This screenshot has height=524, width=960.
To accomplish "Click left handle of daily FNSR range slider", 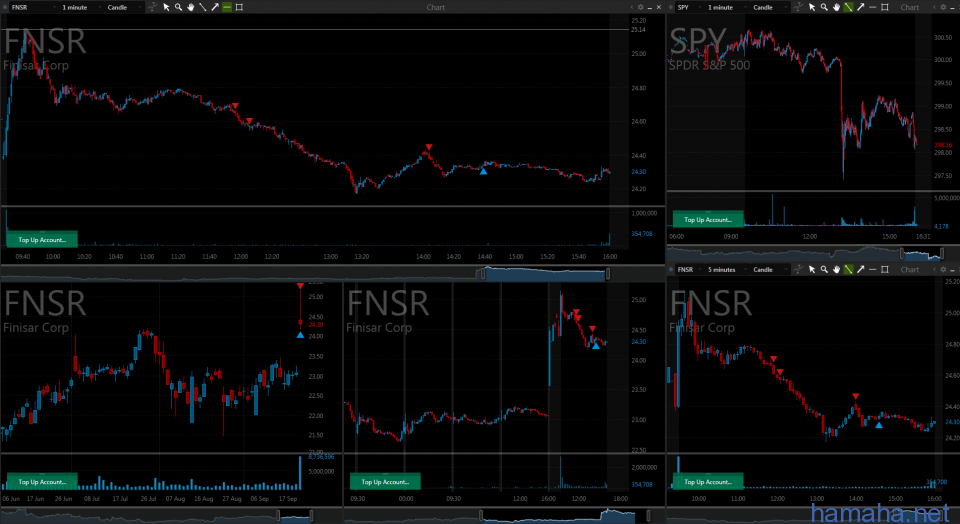I will (278, 515).
